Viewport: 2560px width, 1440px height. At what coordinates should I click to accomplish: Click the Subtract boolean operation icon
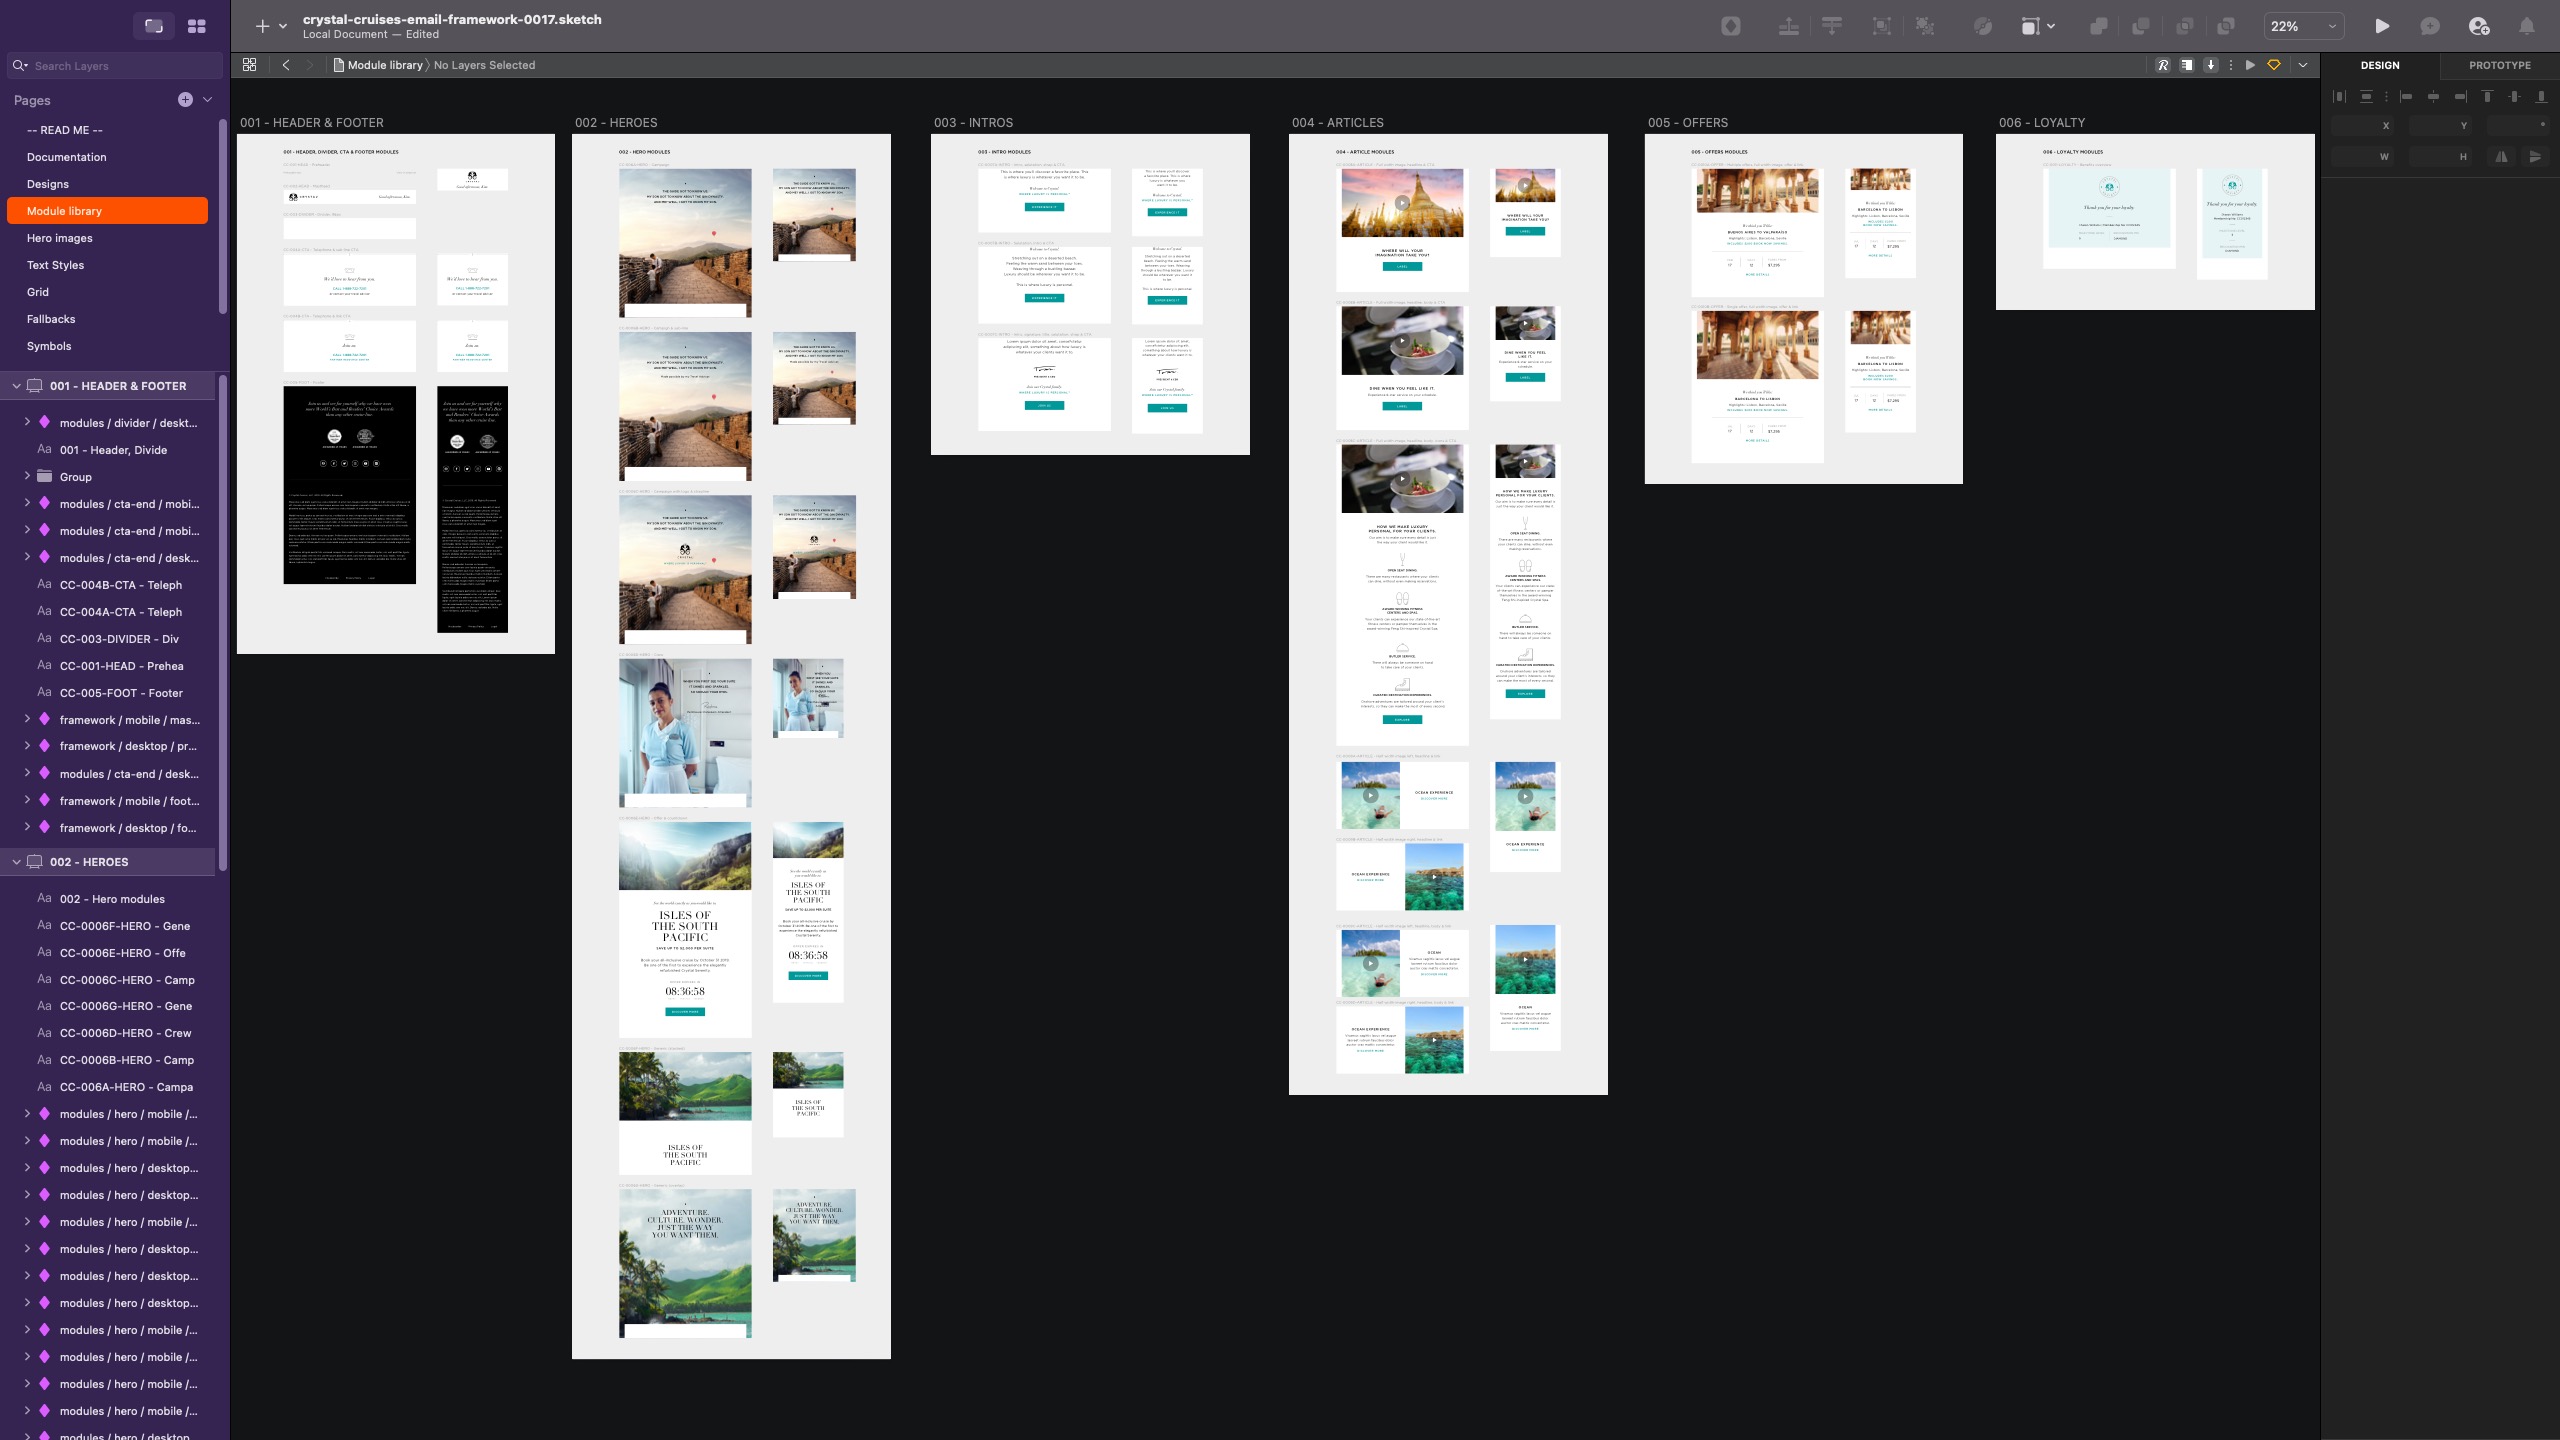2142,26
